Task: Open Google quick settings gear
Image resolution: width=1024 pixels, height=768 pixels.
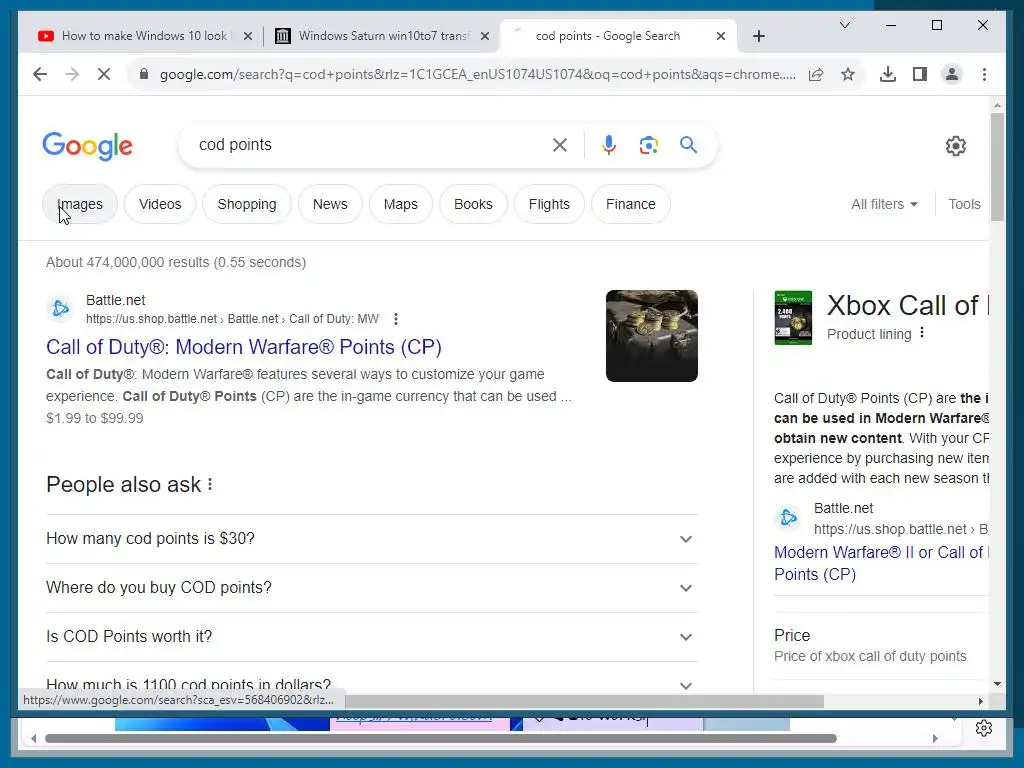Action: click(955, 146)
